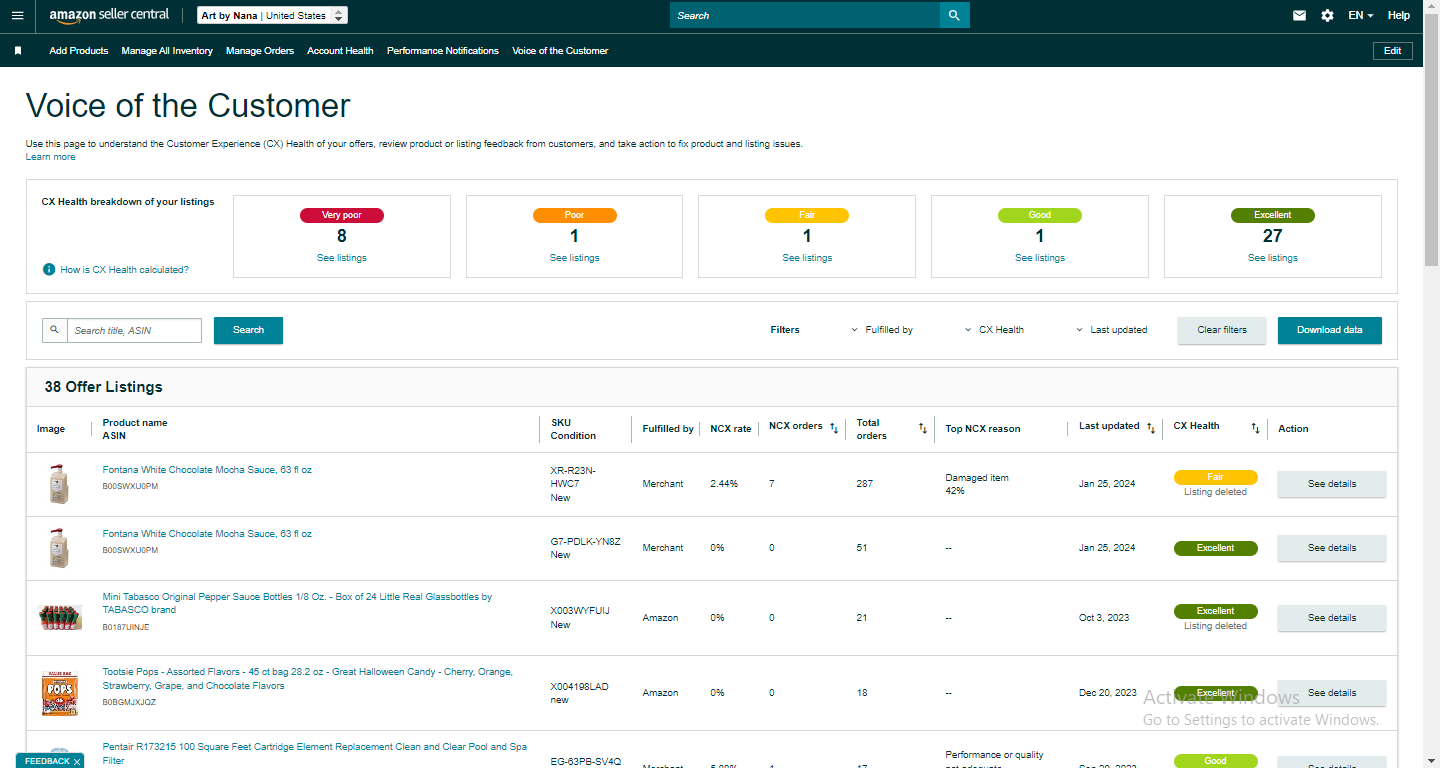
Task: Click the Mini Tabasco product thumbnail
Action: 60,617
